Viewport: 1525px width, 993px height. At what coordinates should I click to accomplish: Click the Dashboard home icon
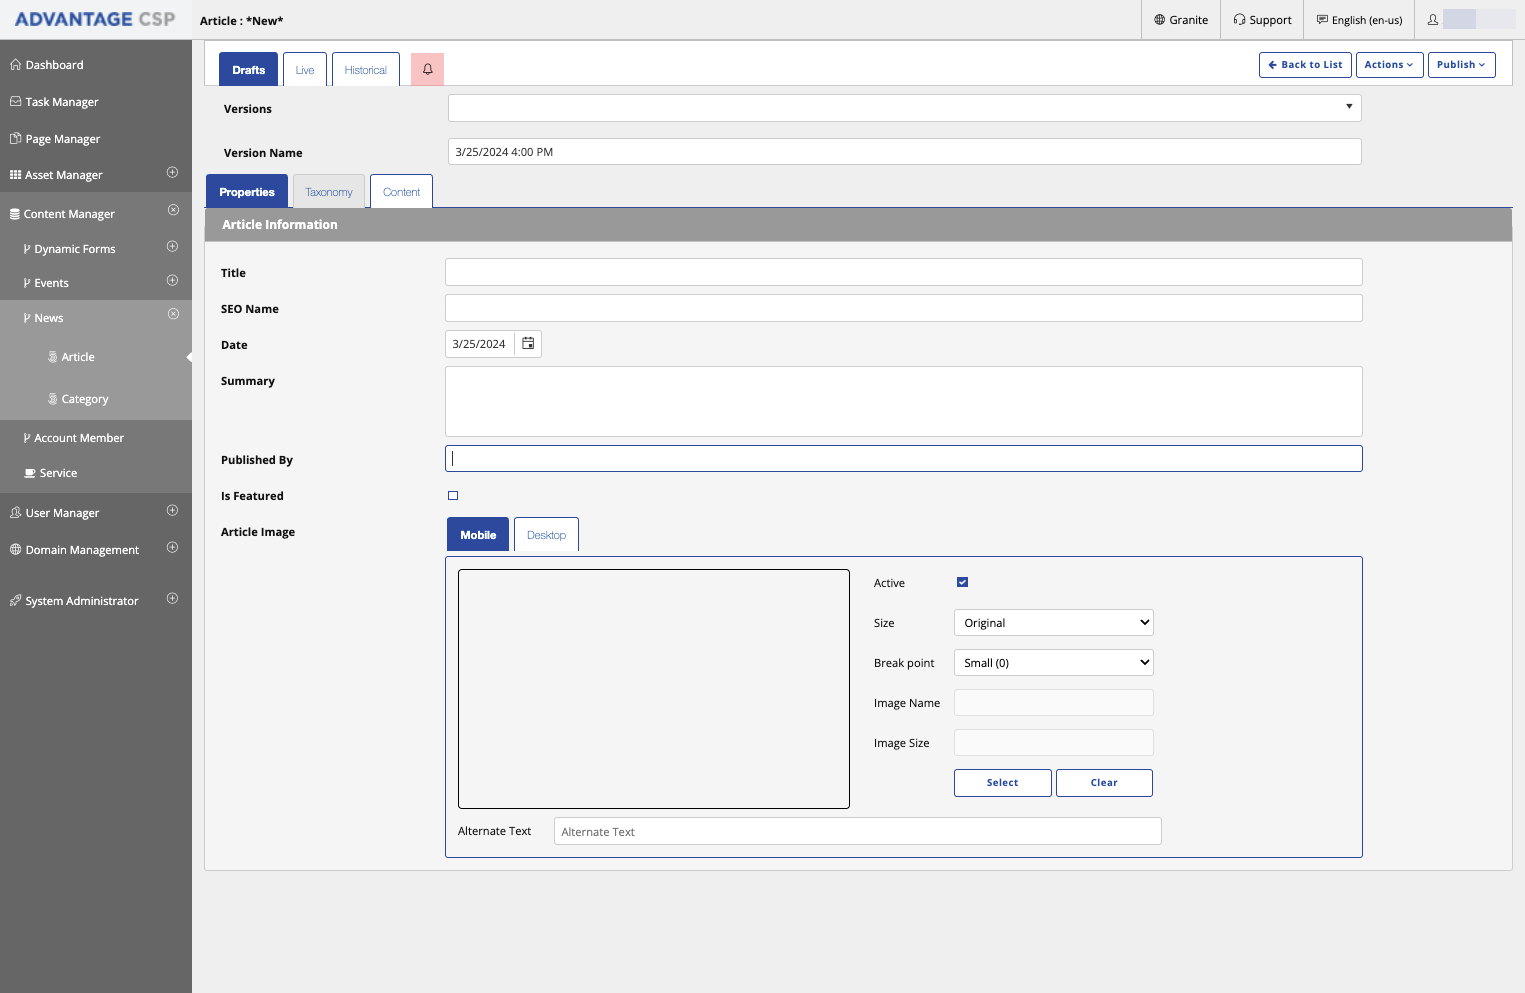[15, 65]
